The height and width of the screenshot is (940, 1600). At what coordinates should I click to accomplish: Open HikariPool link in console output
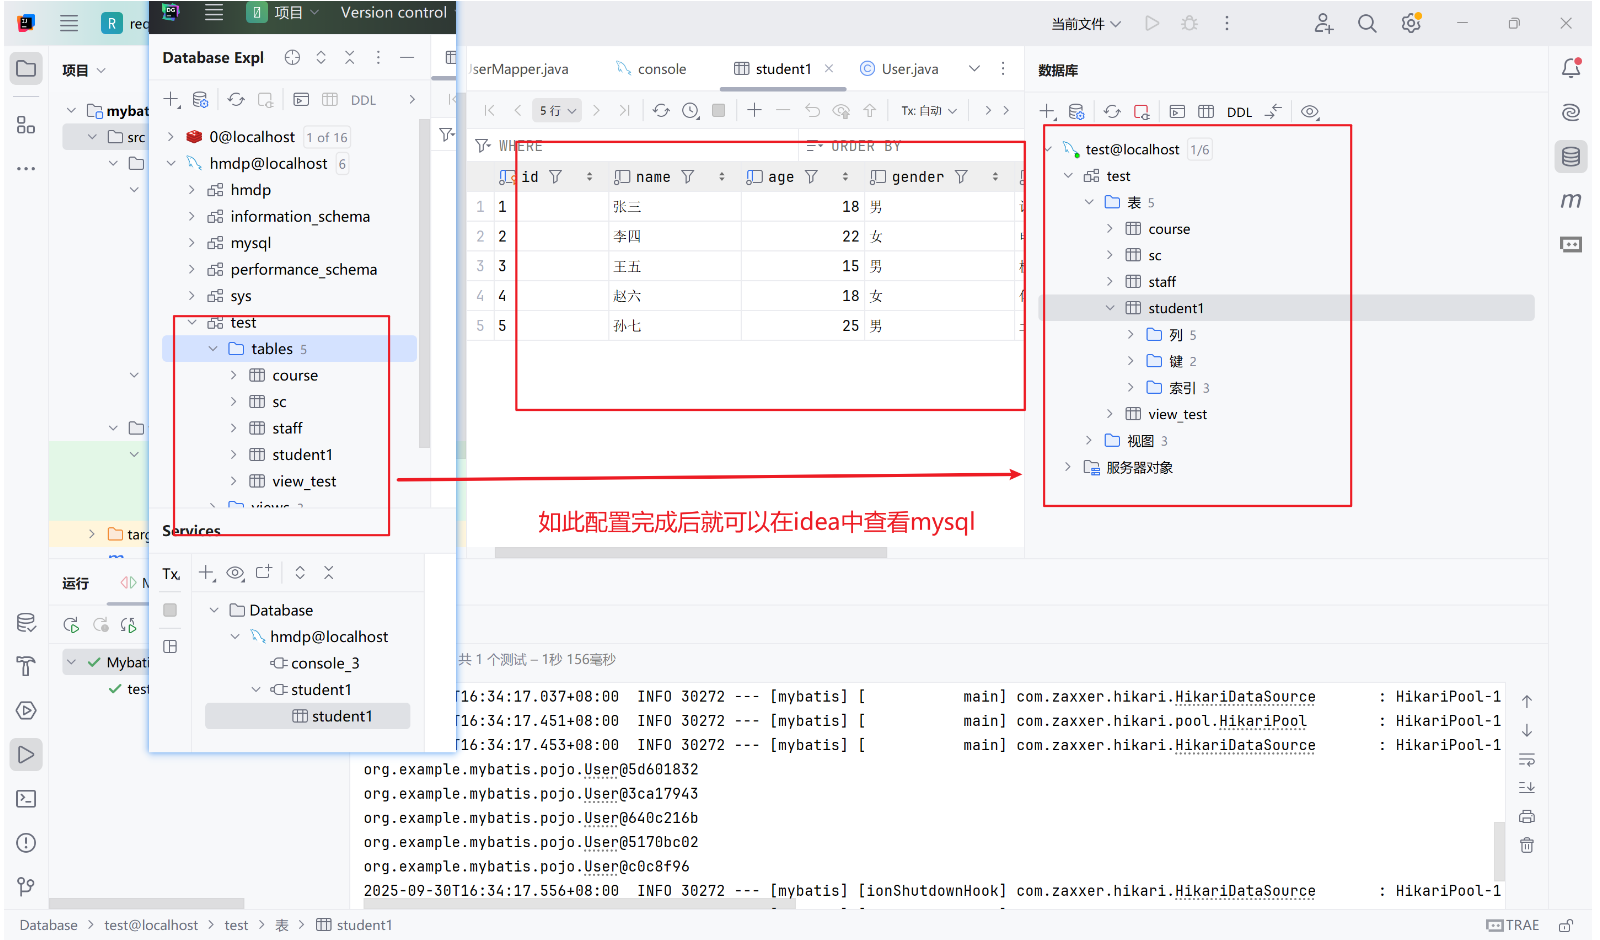[1262, 721]
